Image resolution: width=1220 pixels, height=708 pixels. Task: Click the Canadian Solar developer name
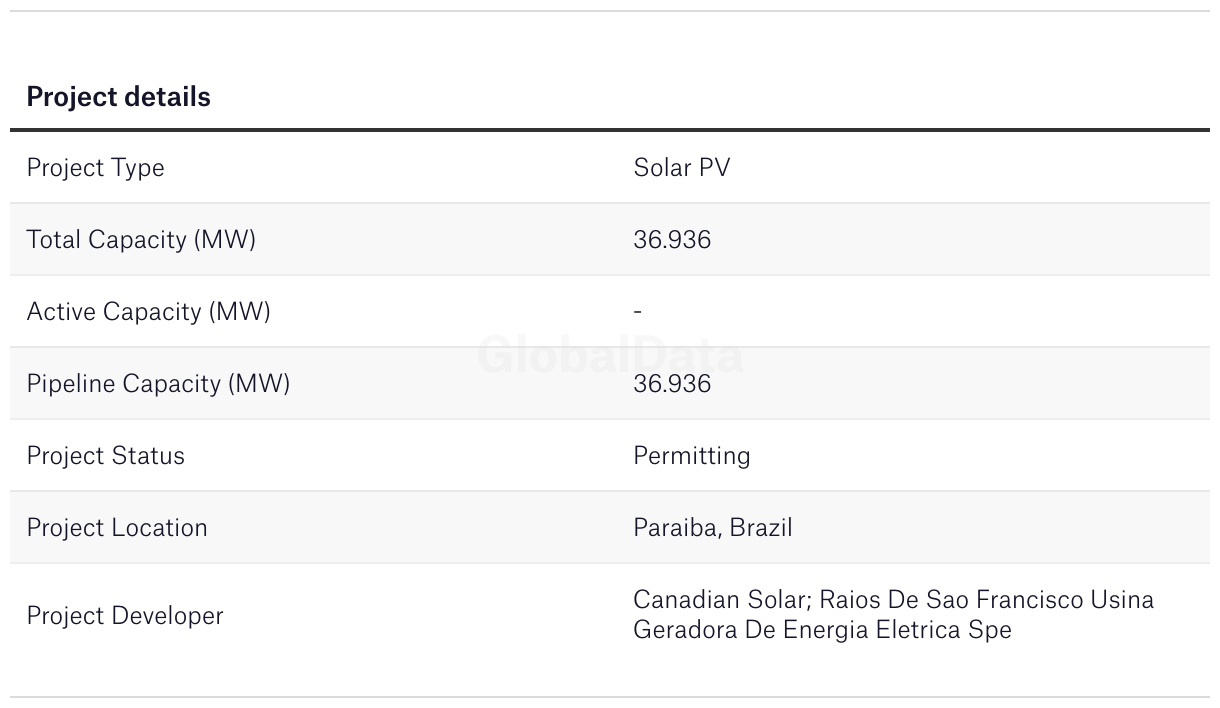tap(725, 600)
